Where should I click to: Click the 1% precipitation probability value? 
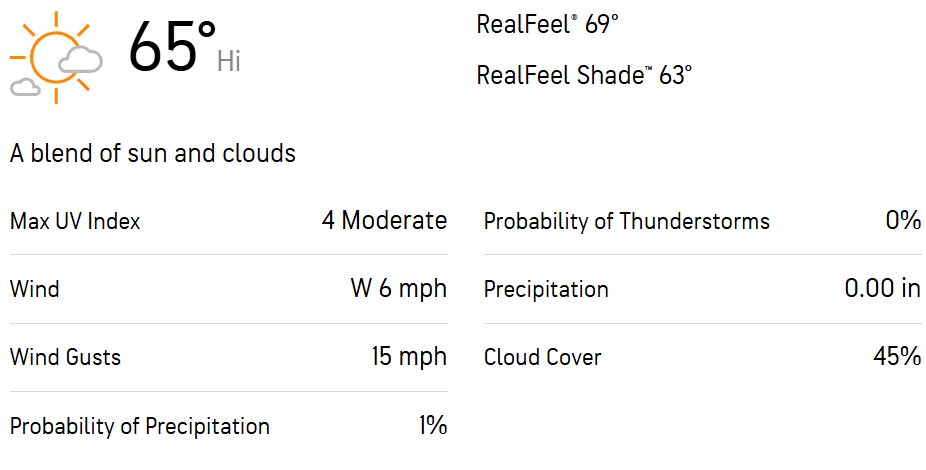tap(433, 426)
